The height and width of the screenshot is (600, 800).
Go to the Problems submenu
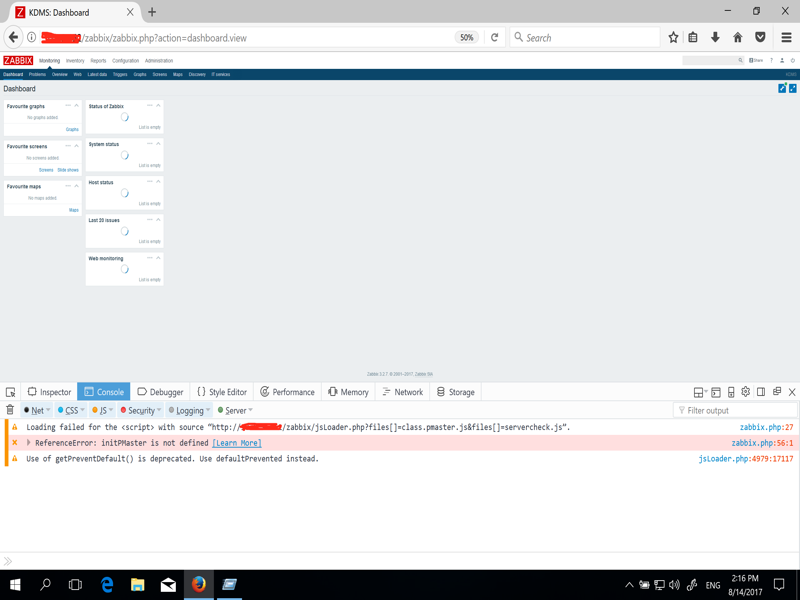(x=37, y=74)
